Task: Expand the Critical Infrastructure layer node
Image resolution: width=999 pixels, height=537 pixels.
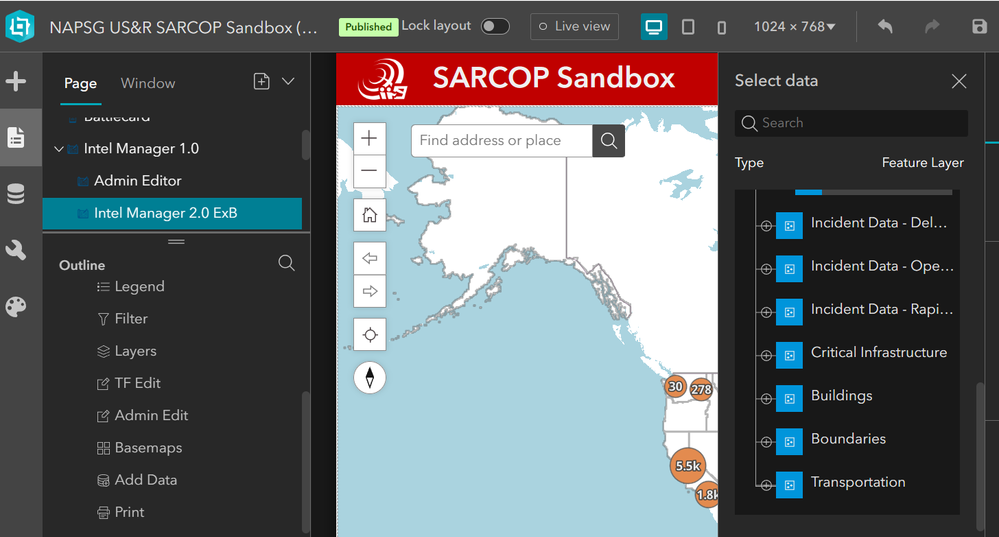Action: [x=766, y=355]
